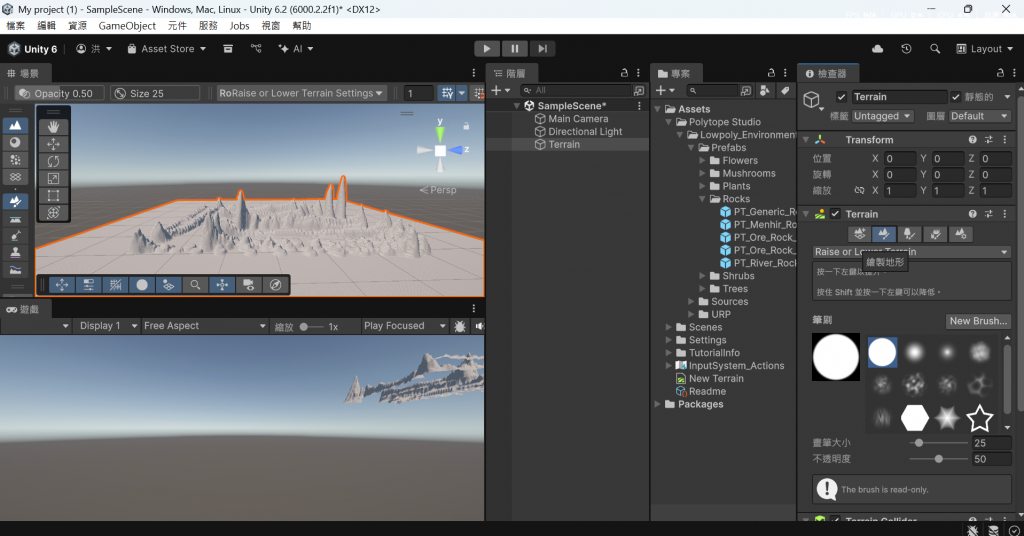Select the Move tool in scene
Viewport: 1024px width, 536px height.
point(54,144)
